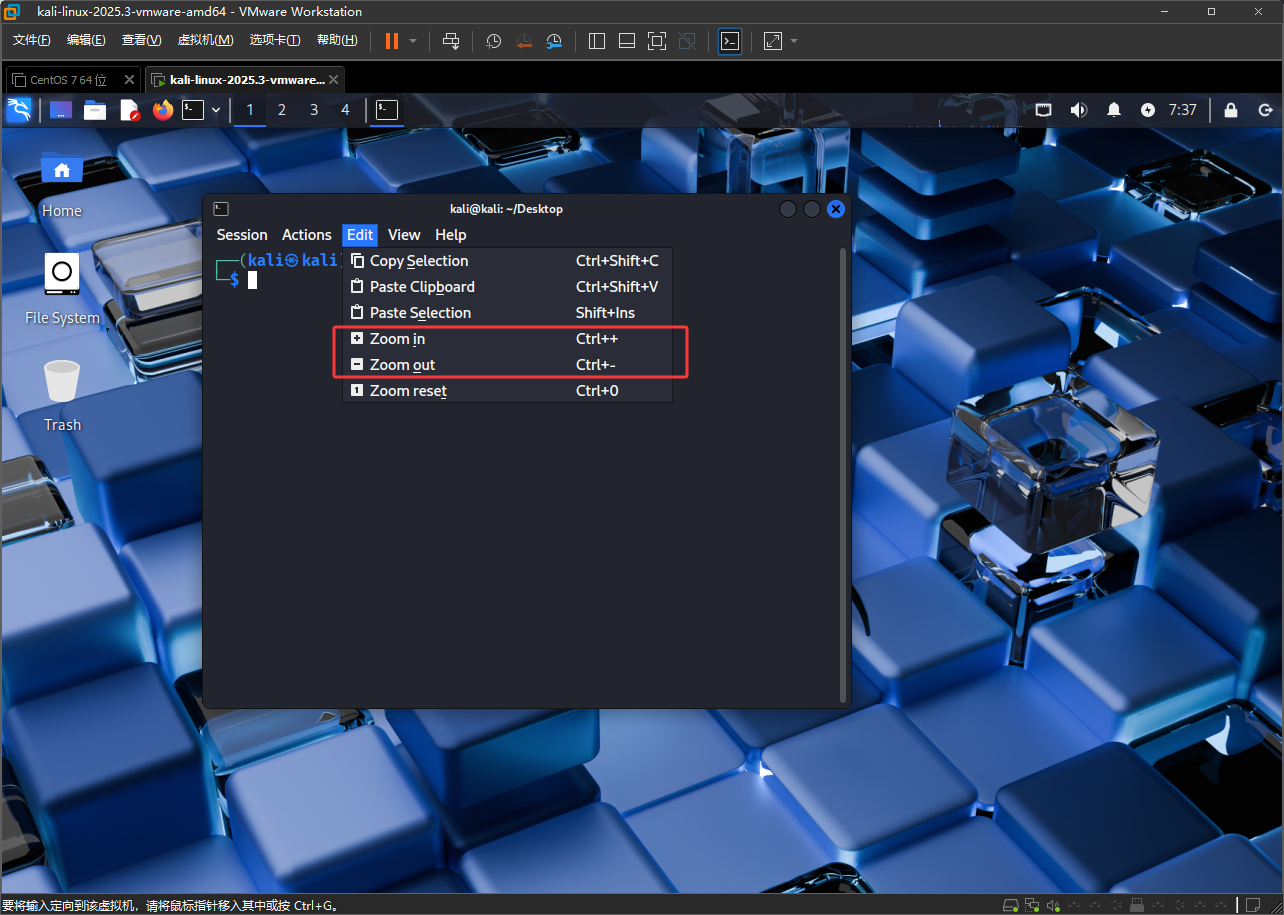Choose Copy Selection from the Edit menu
This screenshot has height=915, width=1284.
coord(507,261)
